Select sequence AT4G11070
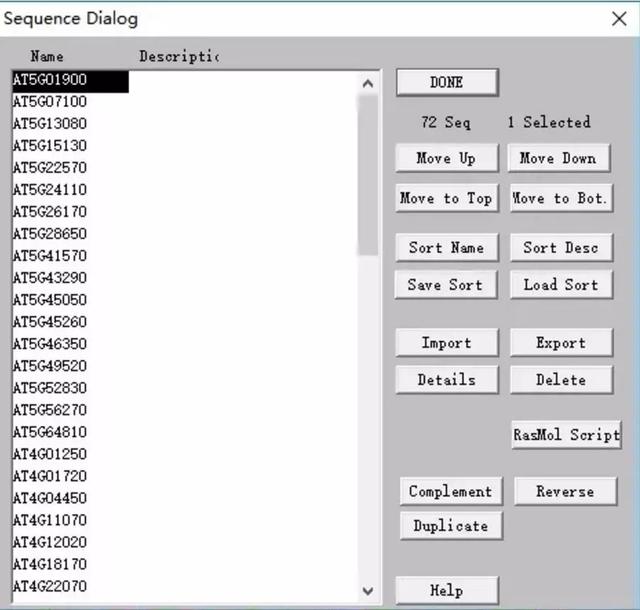640x610 pixels. click(50, 521)
